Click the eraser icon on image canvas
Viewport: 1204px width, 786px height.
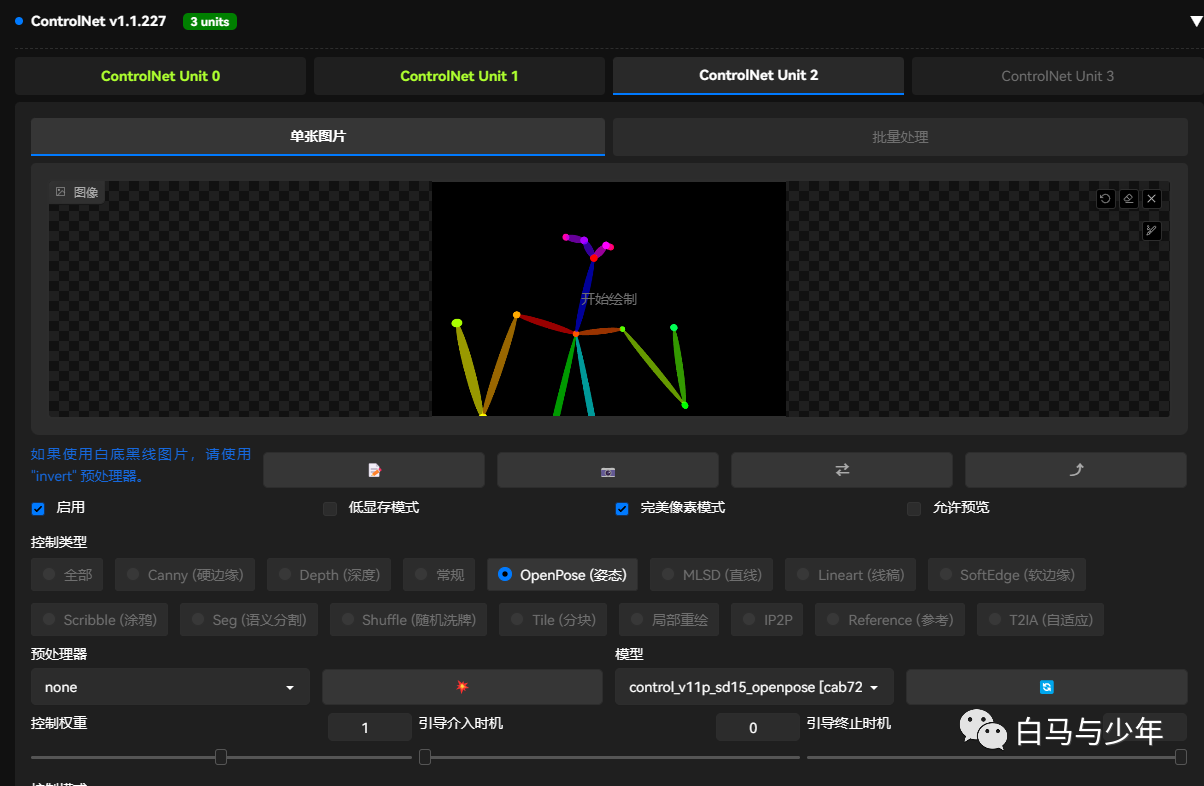click(x=1128, y=199)
